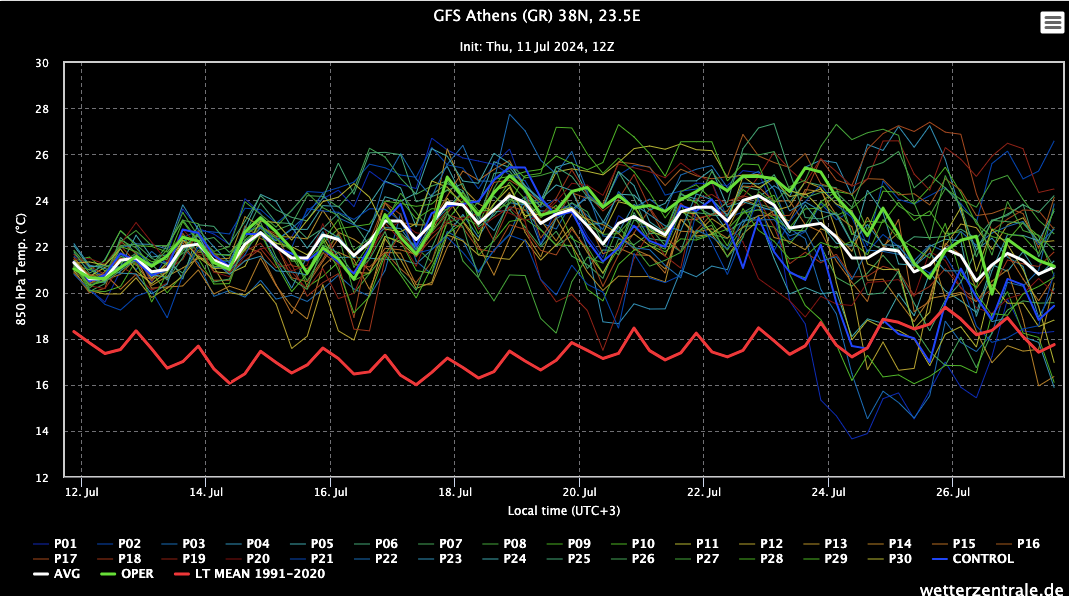Image resolution: width=1069 pixels, height=596 pixels.
Task: Click the 16 value on y-axis
Action: 42,385
